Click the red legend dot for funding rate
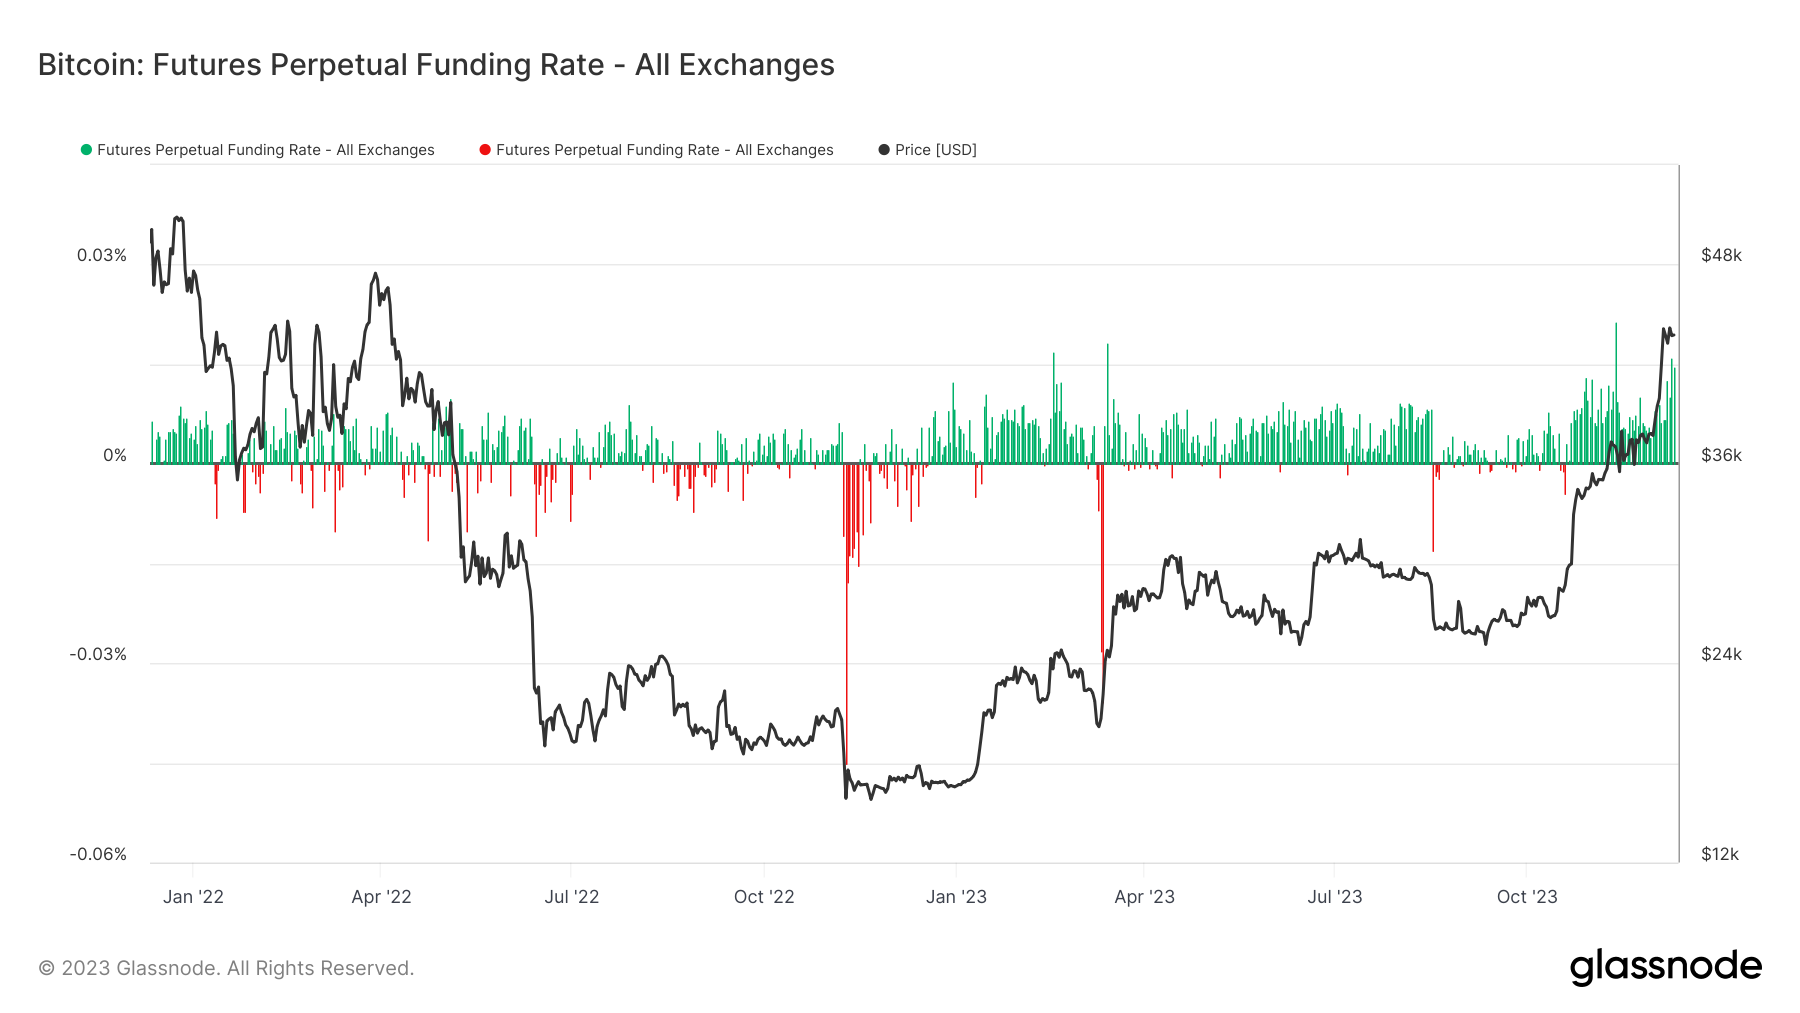The height and width of the screenshot is (1013, 1800). 485,150
